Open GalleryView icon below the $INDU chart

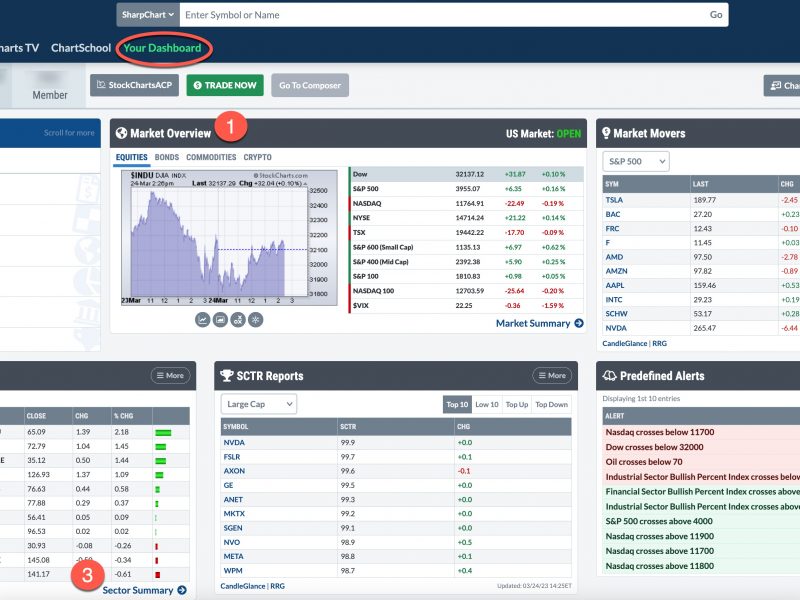220,320
